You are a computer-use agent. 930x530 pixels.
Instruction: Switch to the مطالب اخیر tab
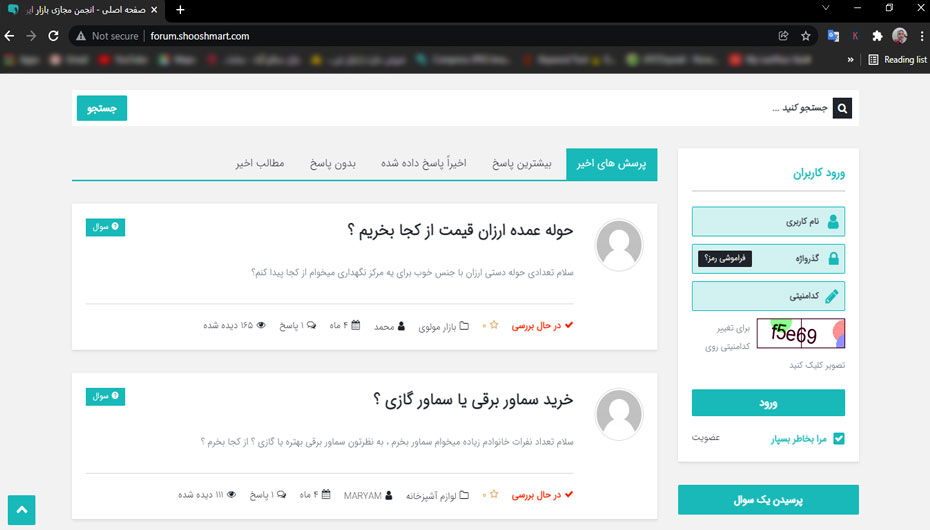(x=260, y=164)
